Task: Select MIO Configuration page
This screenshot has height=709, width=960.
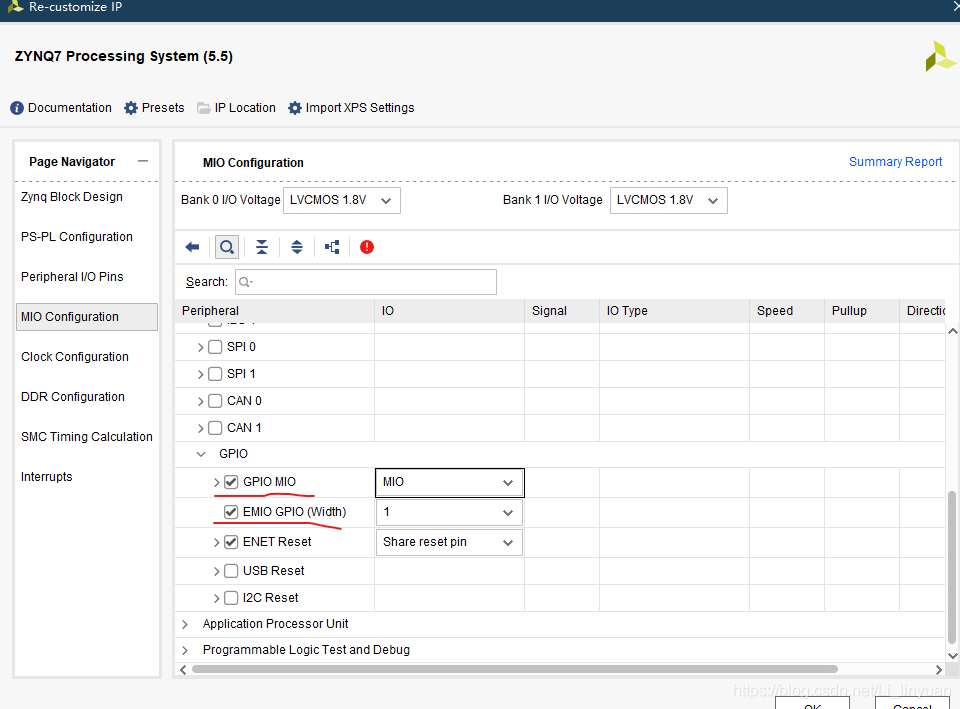Action: tap(87, 317)
